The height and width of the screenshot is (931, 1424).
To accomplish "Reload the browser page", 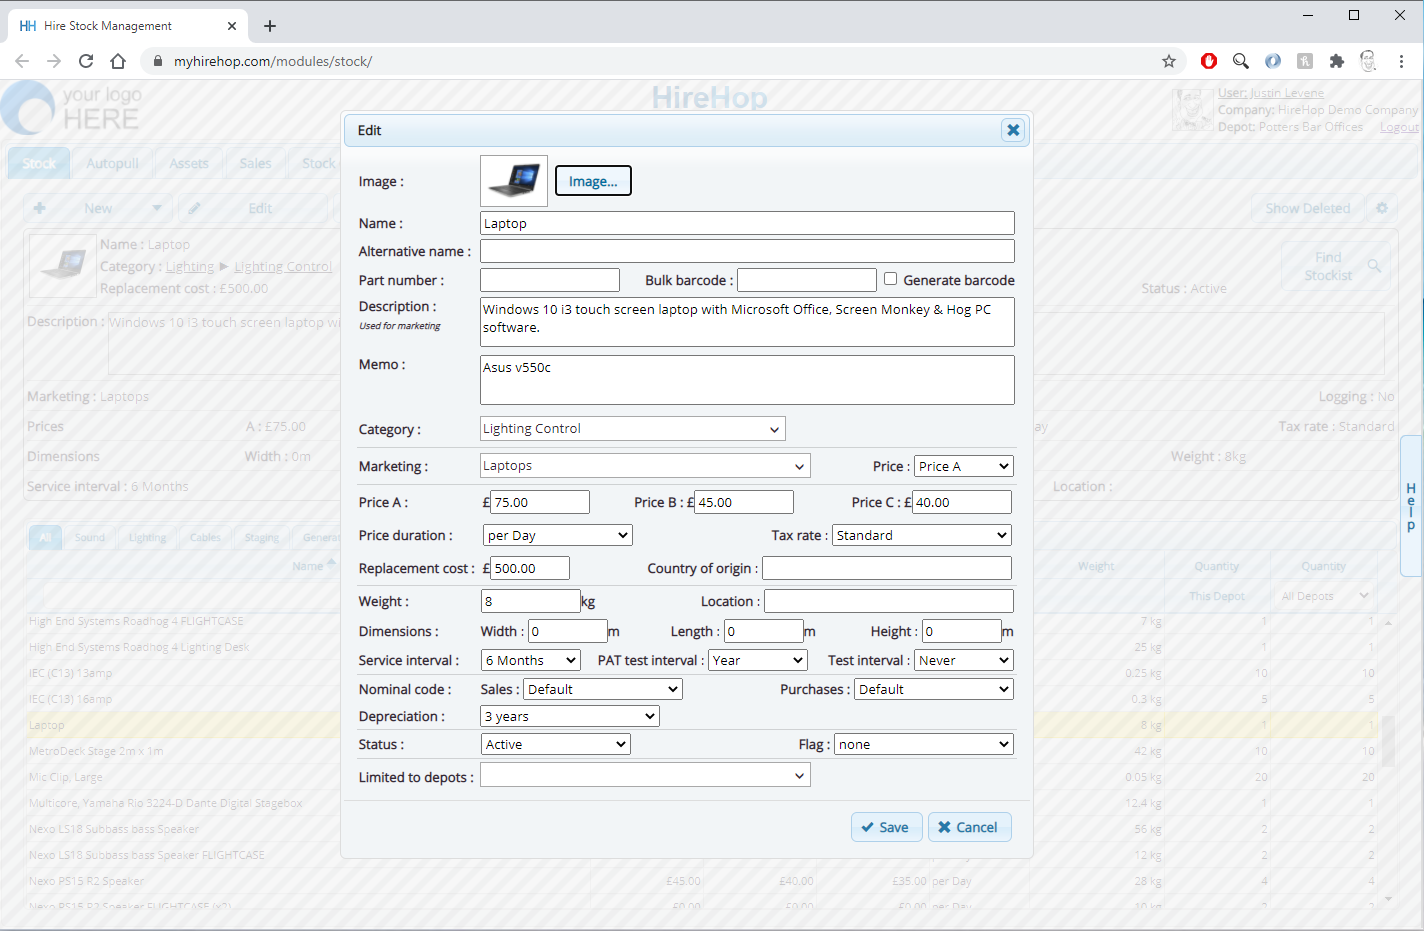I will pyautogui.click(x=86, y=61).
